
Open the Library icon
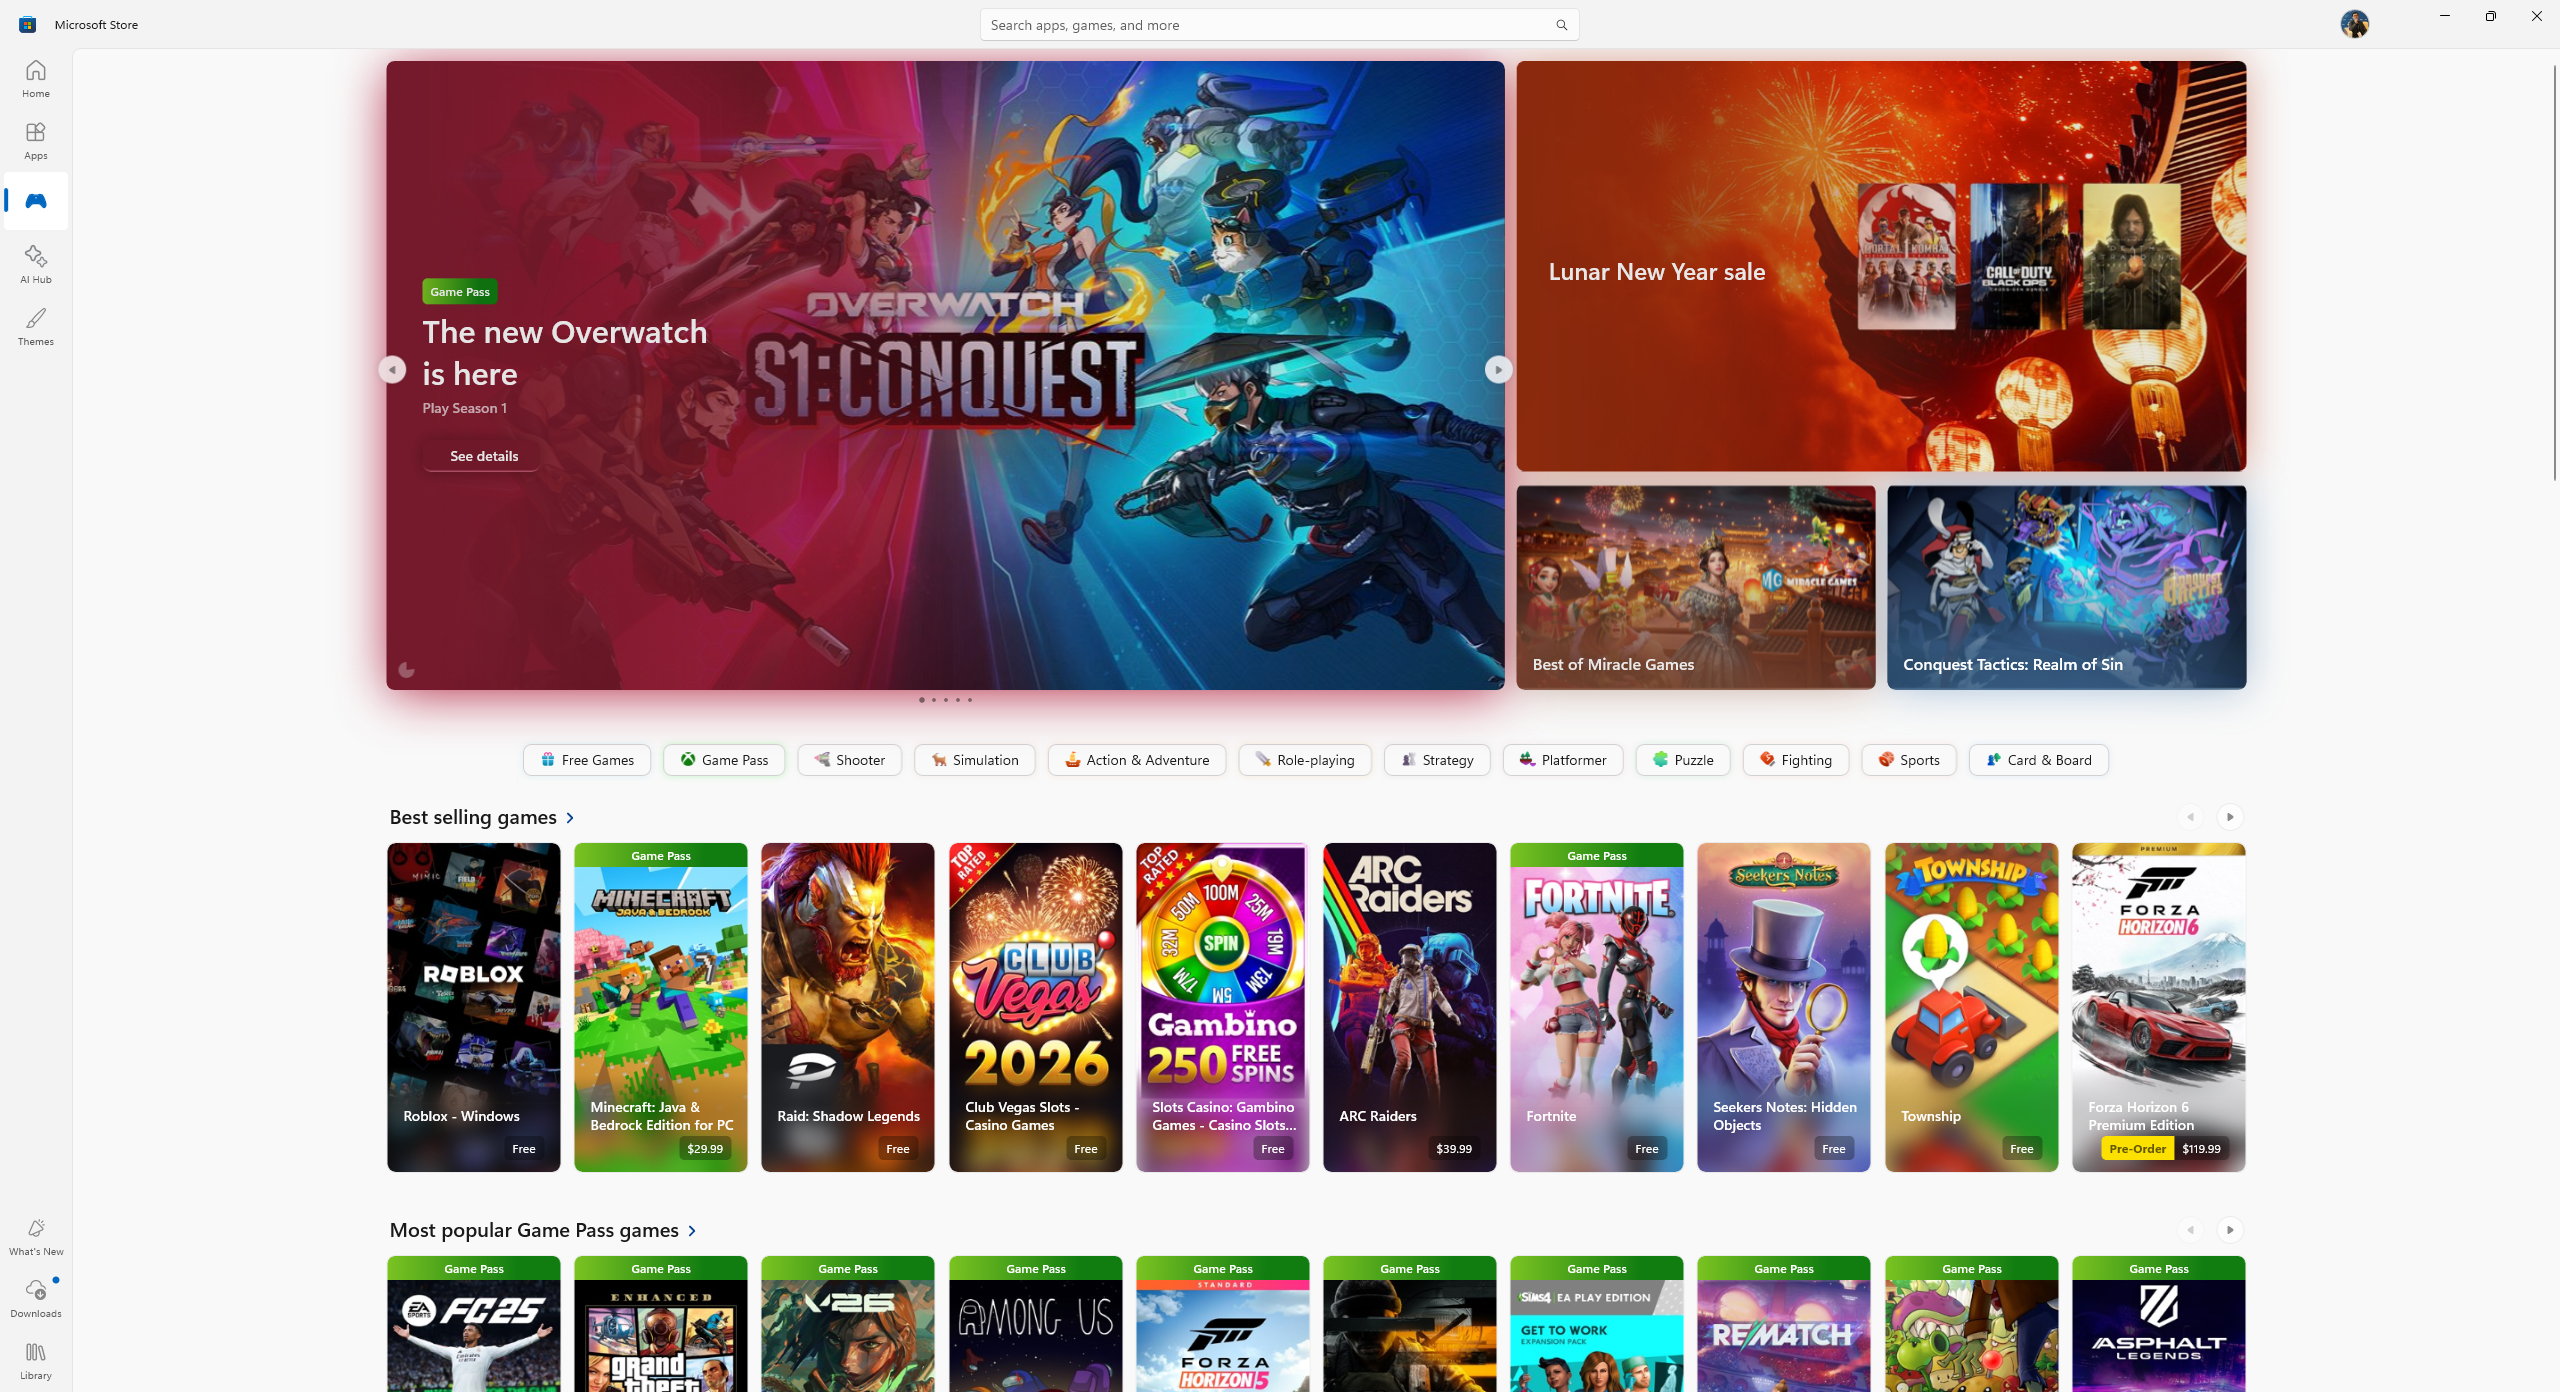pos(36,1360)
